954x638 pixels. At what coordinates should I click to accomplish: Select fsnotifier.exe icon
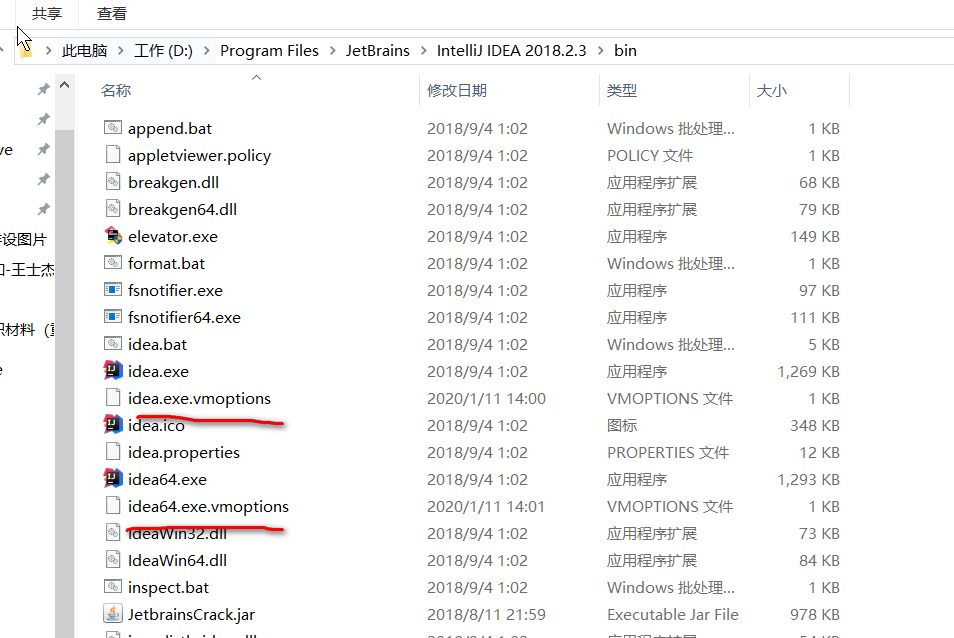113,290
